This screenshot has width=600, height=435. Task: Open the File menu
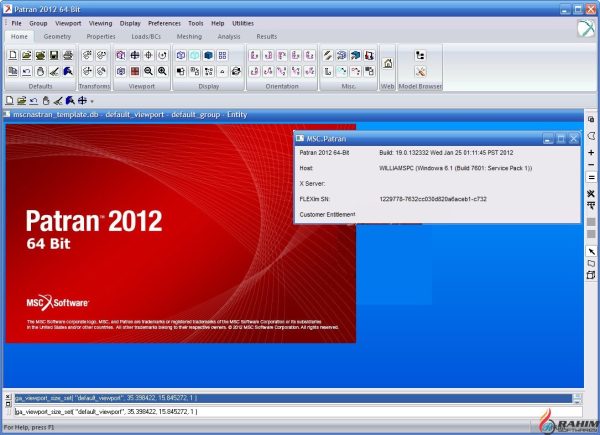(x=16, y=23)
